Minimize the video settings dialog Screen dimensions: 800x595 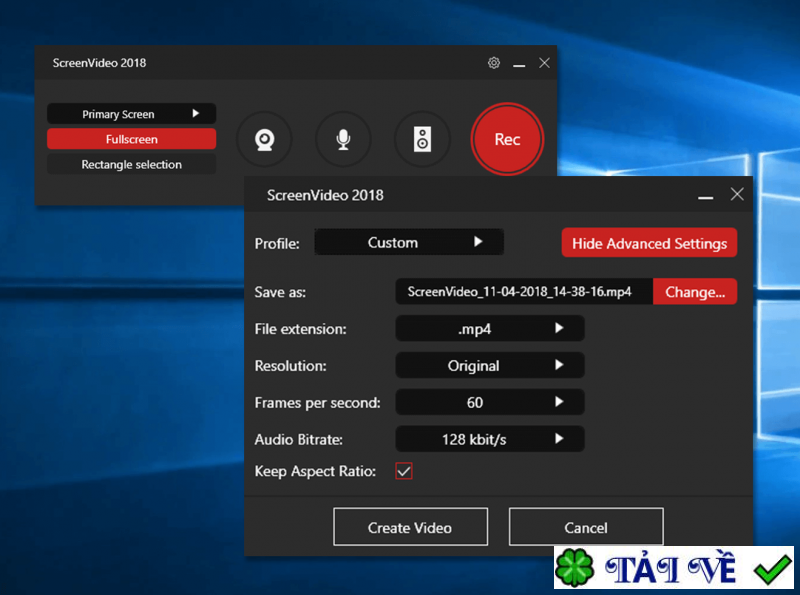click(x=706, y=195)
